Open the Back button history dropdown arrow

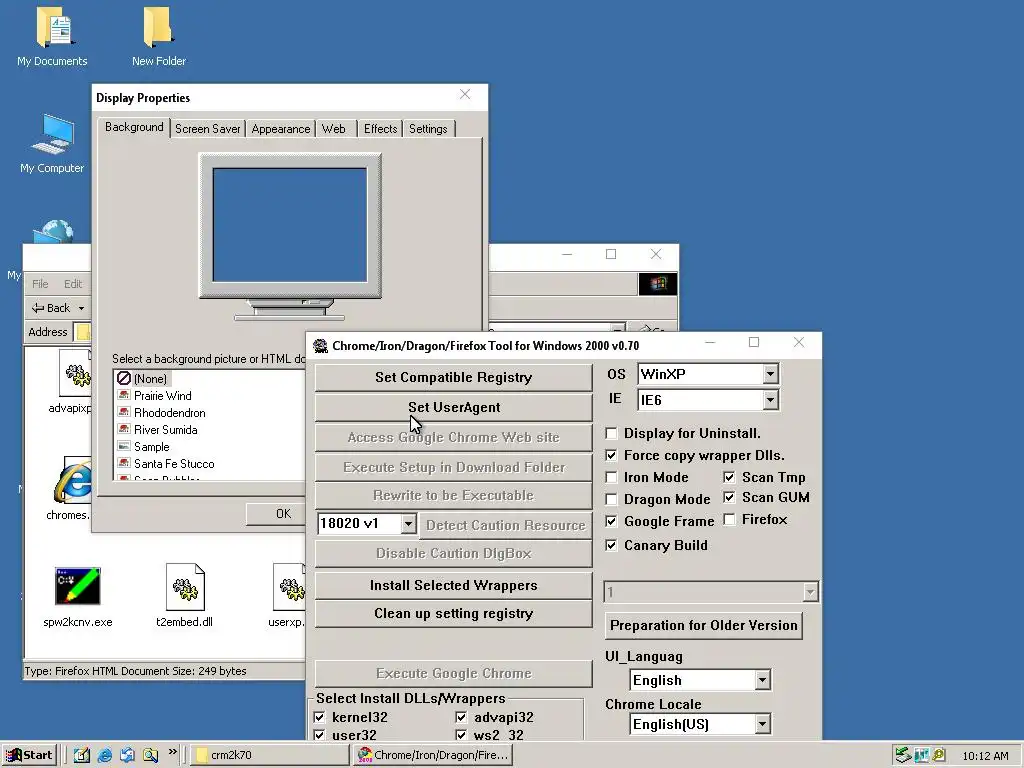point(81,308)
